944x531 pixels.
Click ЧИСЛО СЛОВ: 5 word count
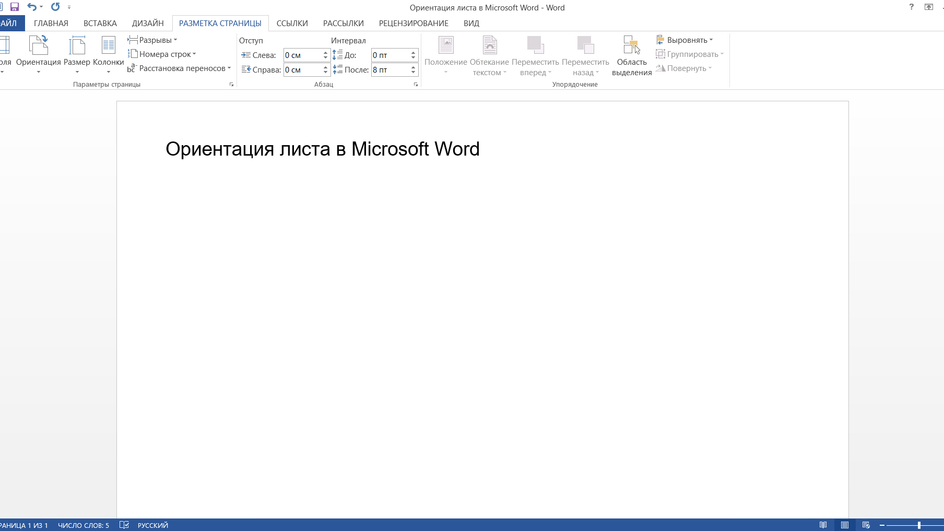tap(84, 526)
